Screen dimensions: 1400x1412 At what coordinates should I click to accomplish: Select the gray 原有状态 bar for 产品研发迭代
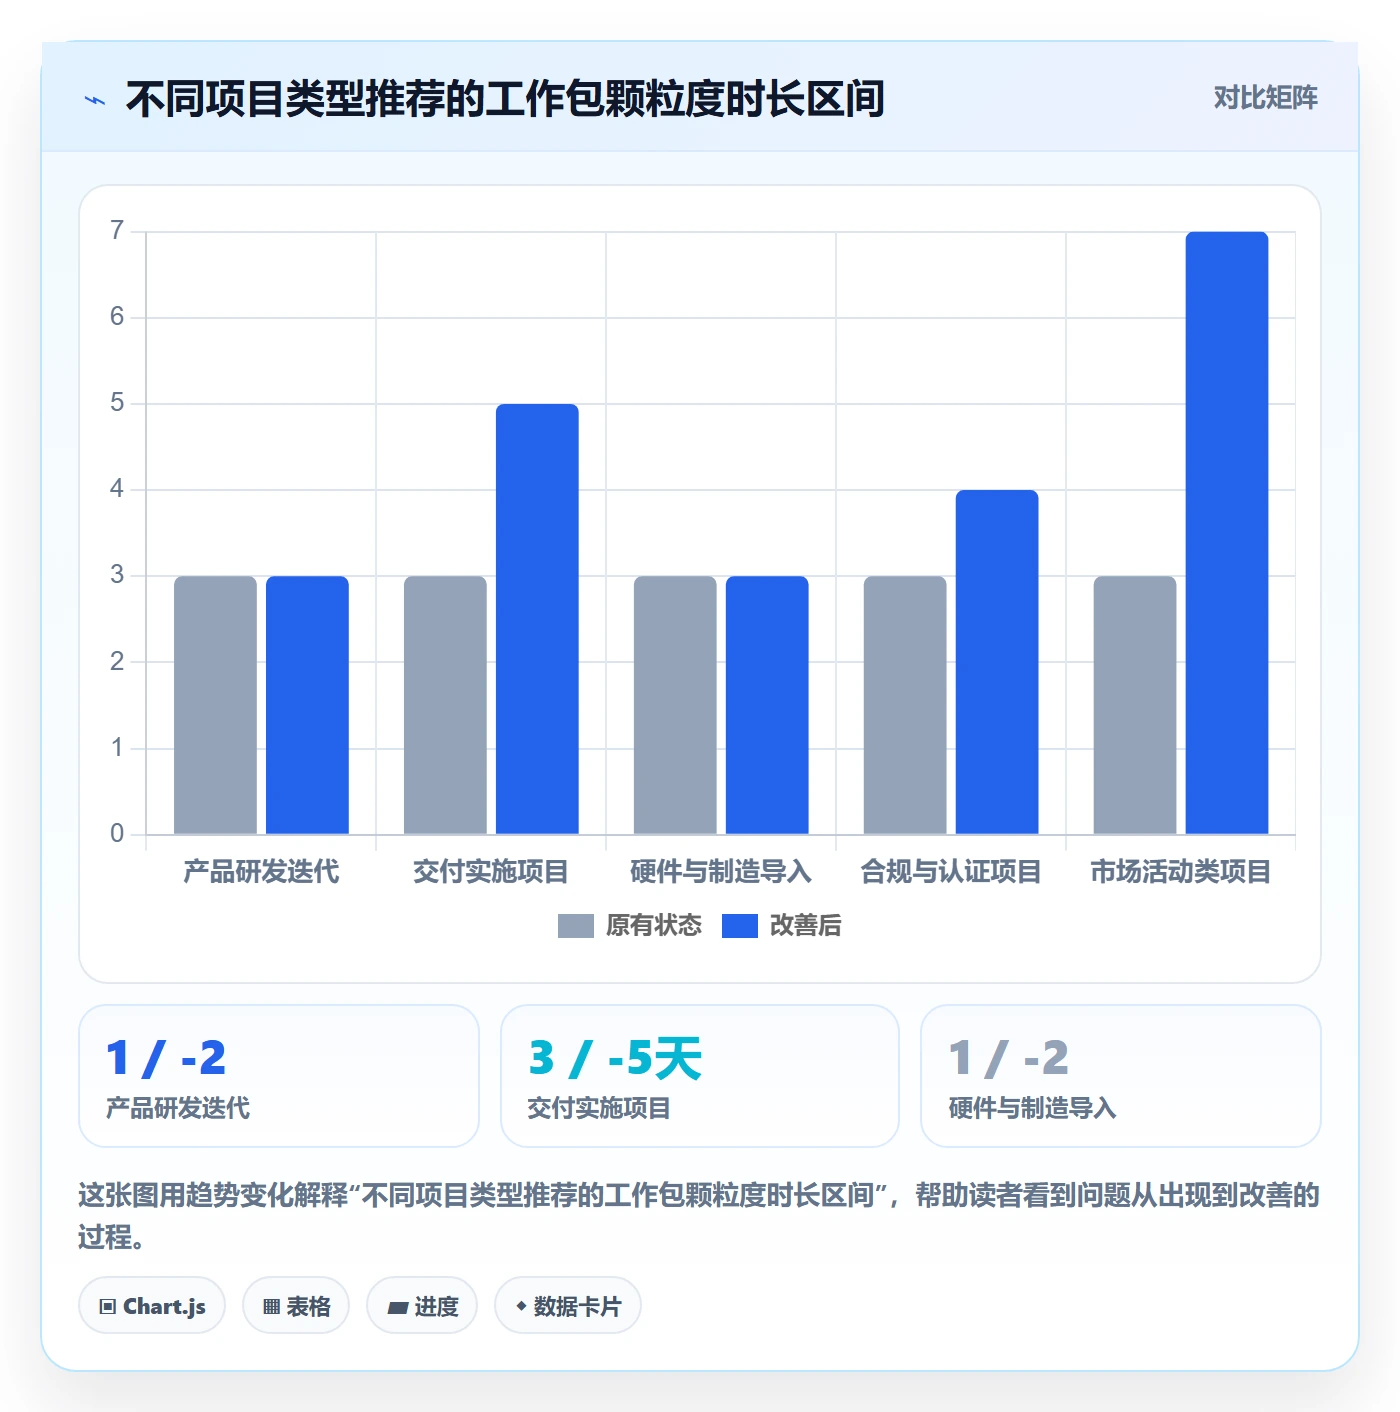click(x=215, y=705)
